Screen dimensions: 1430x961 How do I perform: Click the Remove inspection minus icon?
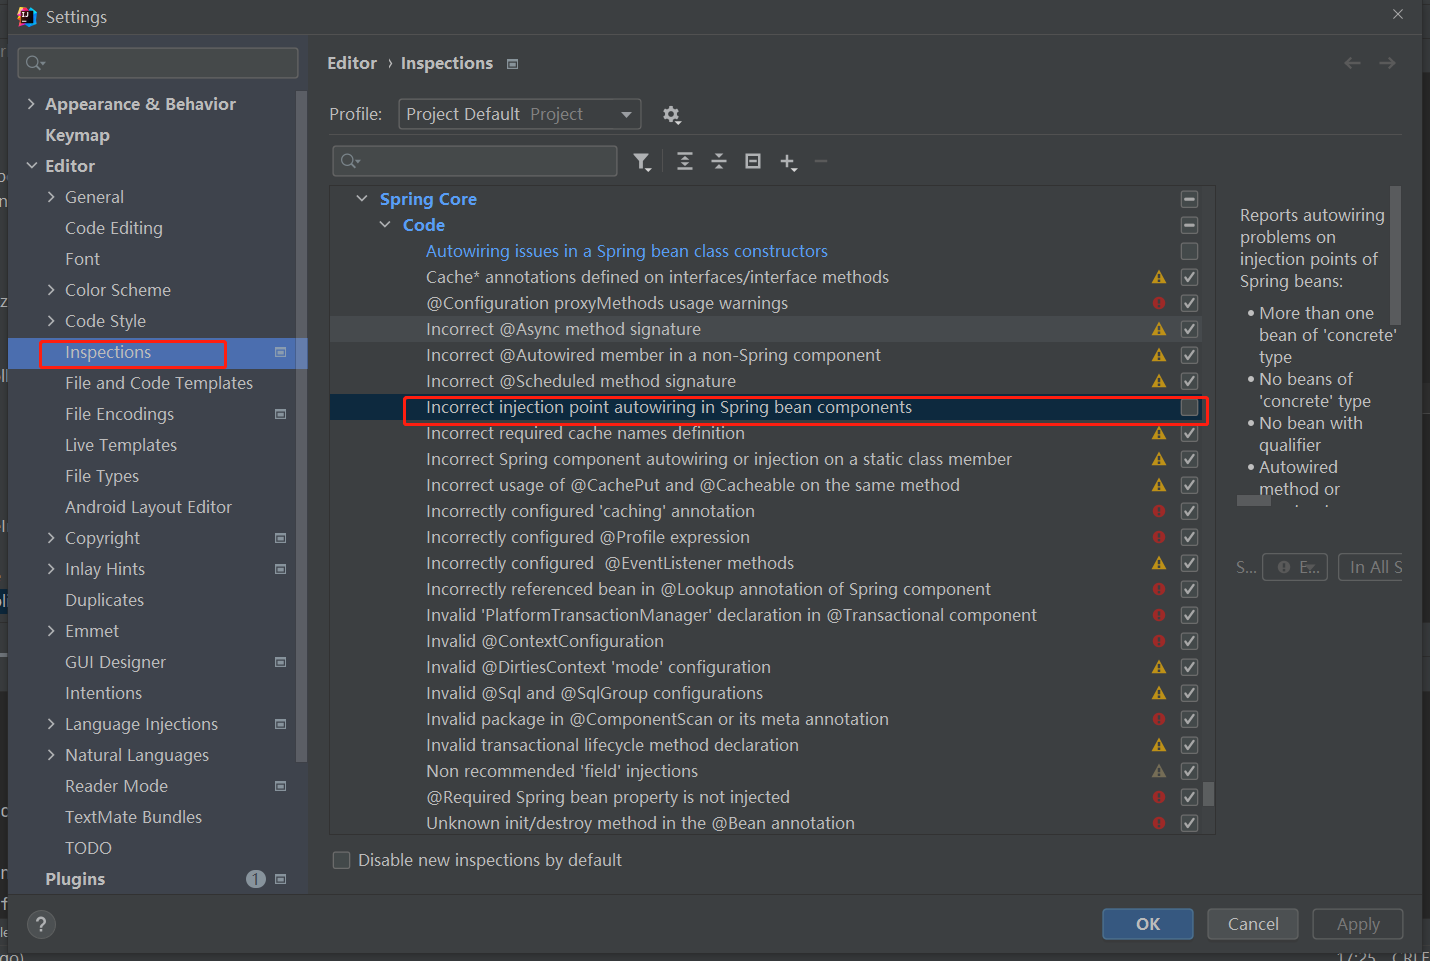[x=821, y=161]
